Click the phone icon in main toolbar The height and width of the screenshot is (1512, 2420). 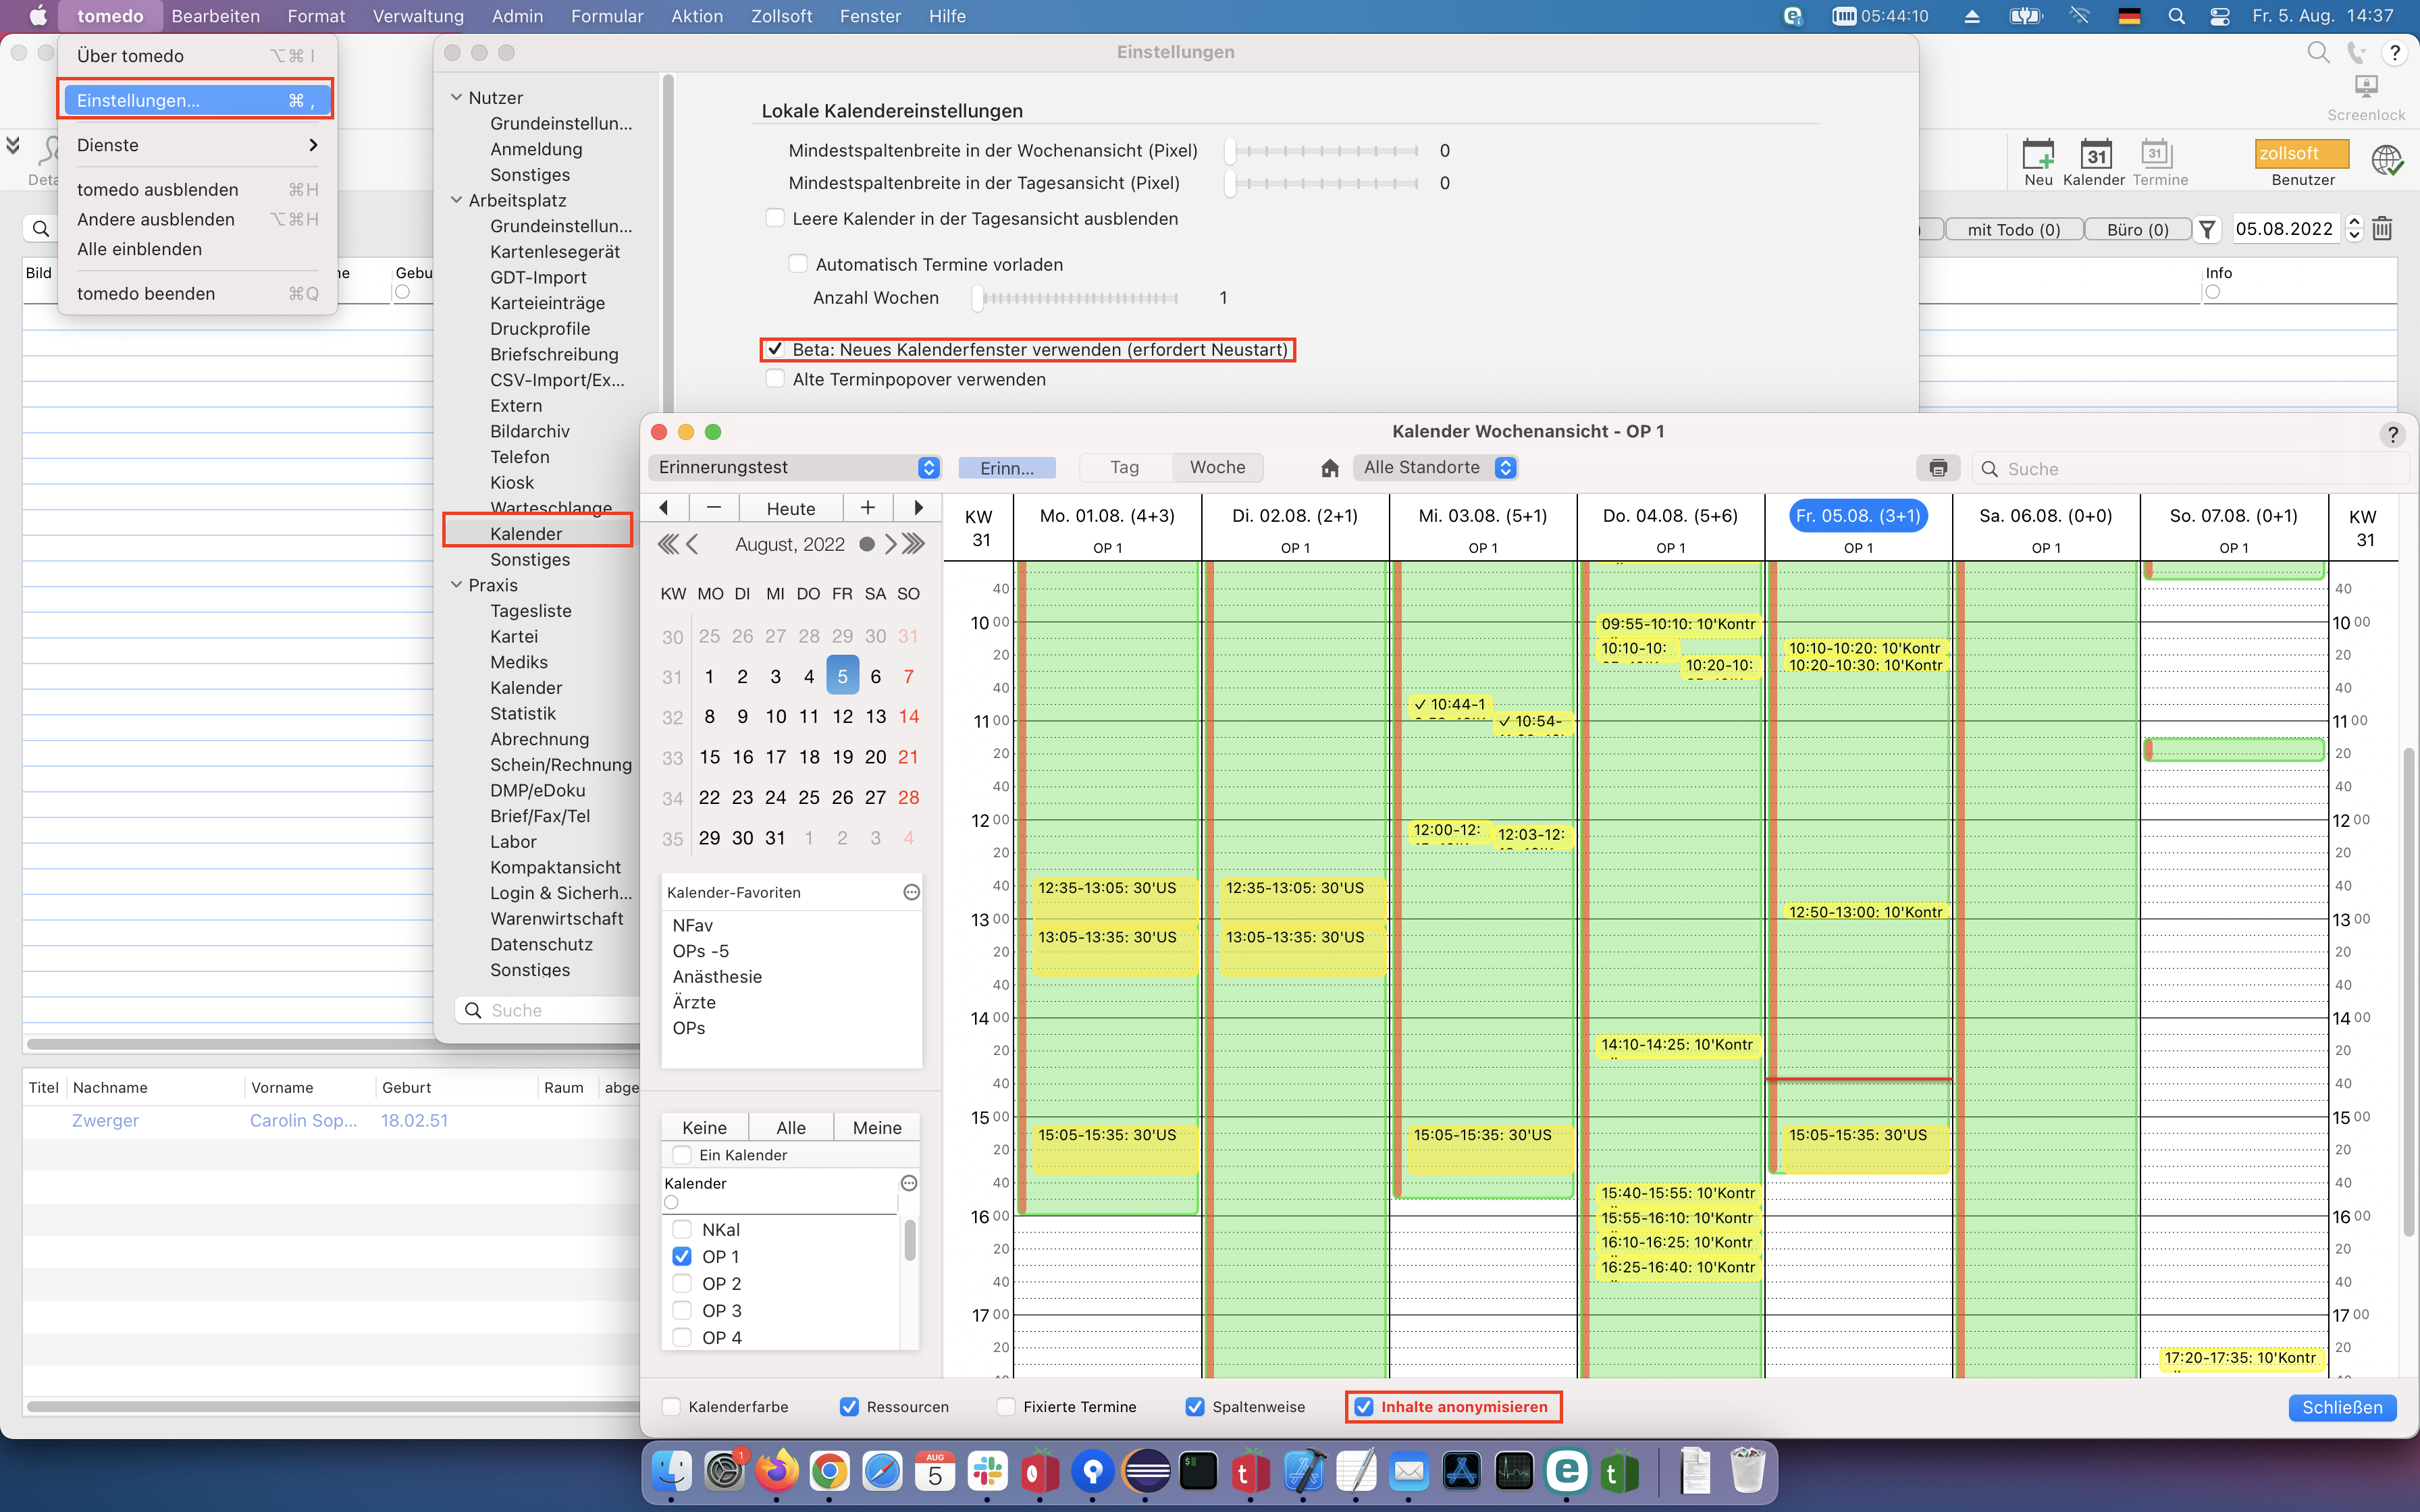click(x=2356, y=53)
